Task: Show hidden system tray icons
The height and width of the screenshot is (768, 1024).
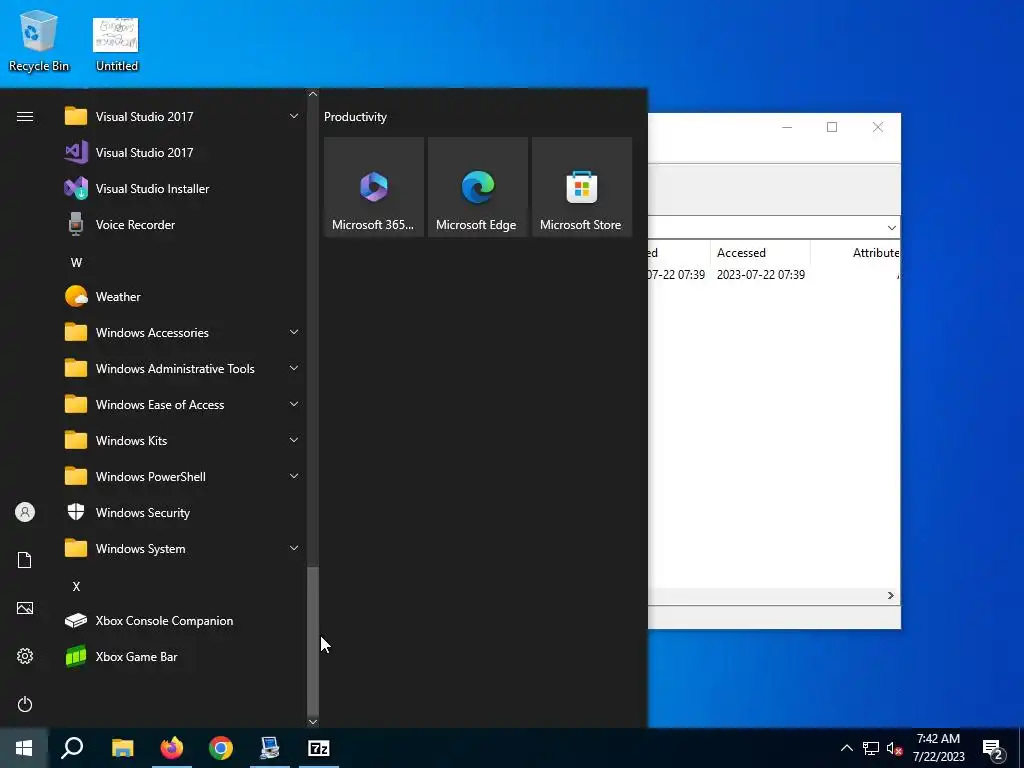Action: 846,748
